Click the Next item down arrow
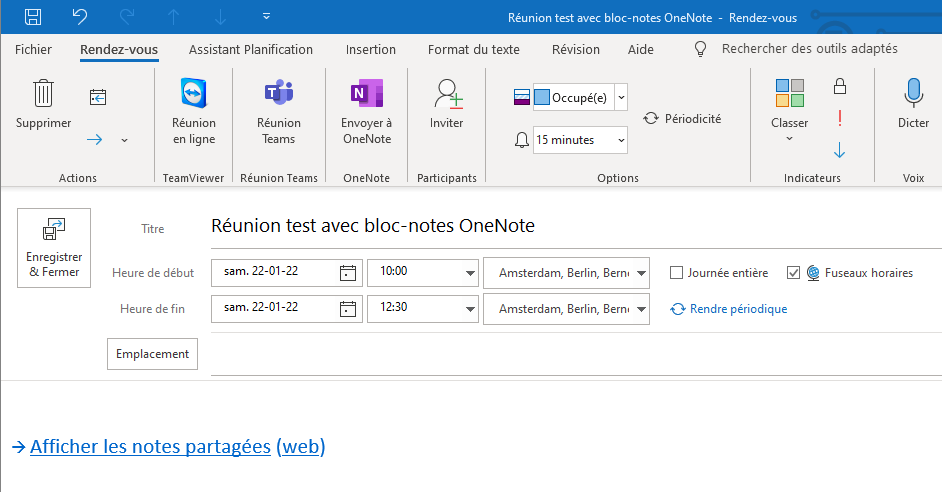Screen dimensions: 942x492 pos(220,17)
